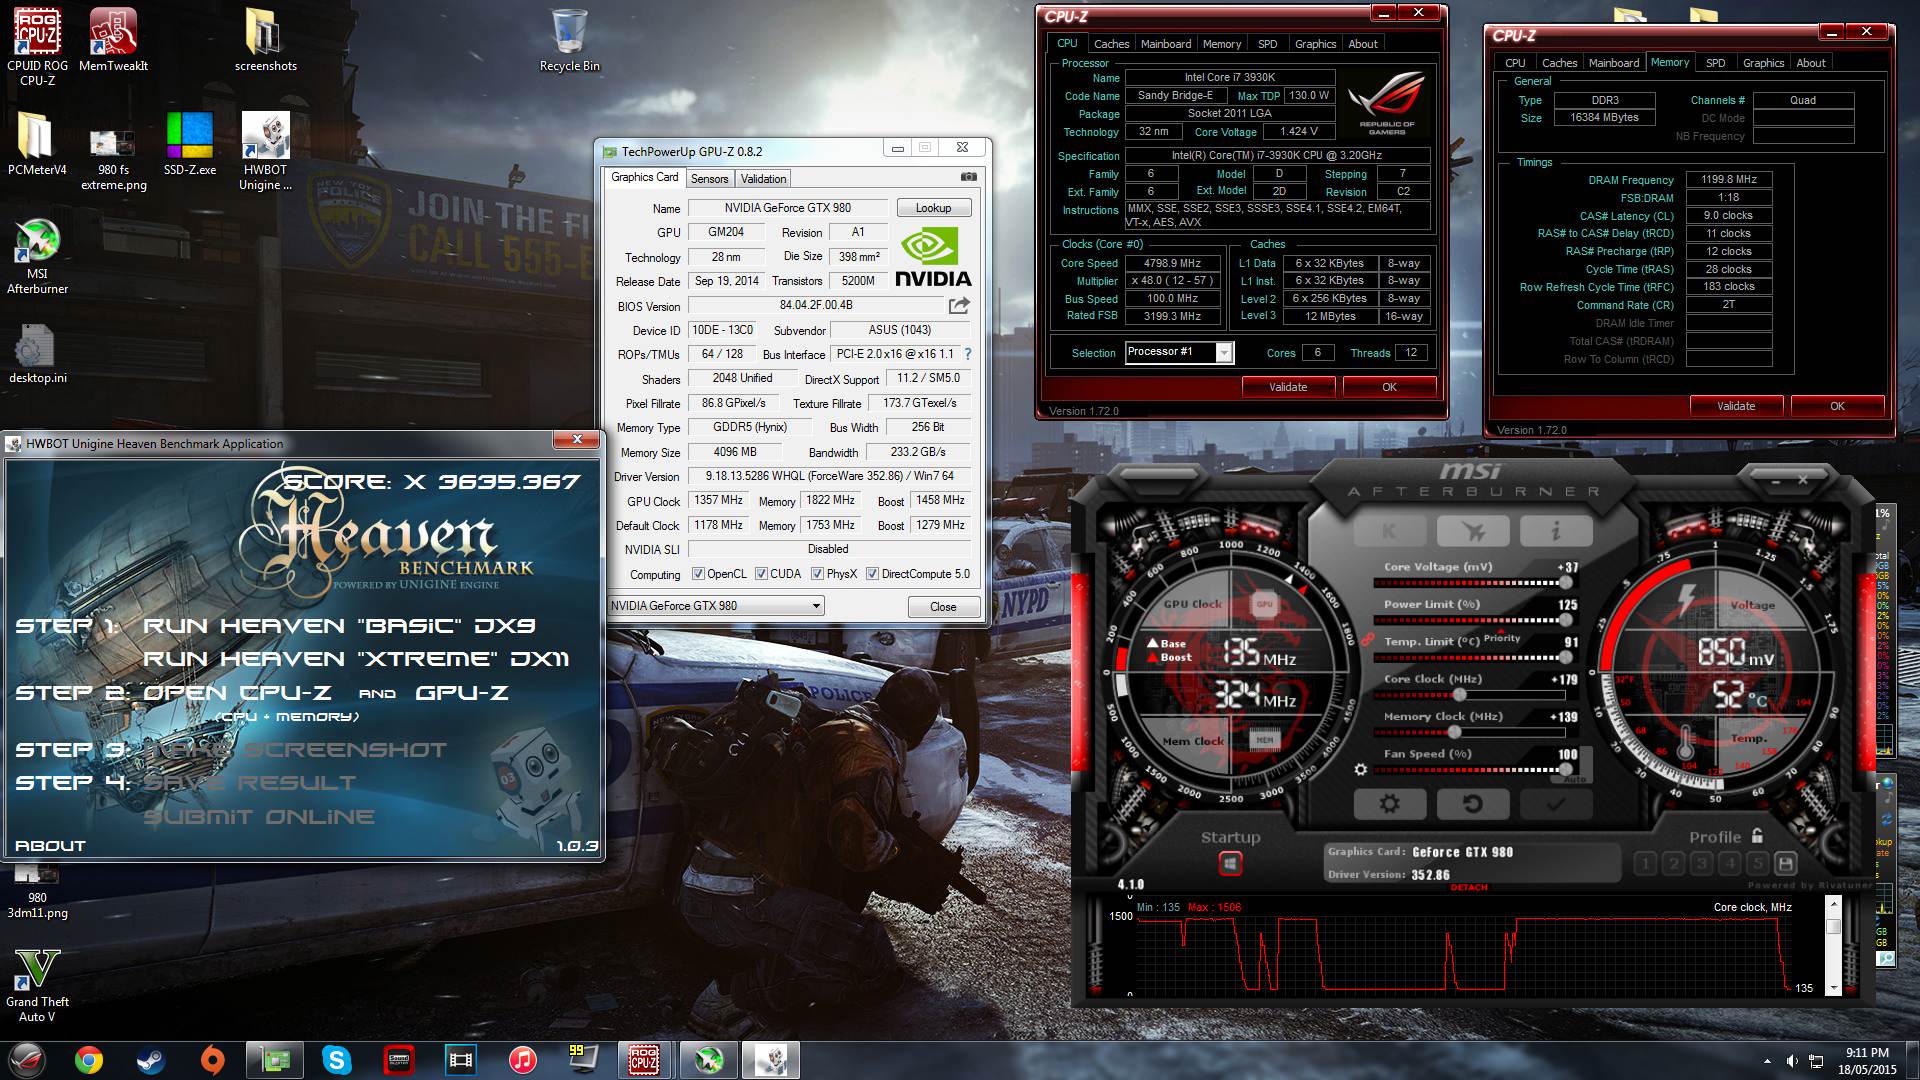
Task: Click the bus interface question mark in GPU-Z
Action: click(967, 354)
